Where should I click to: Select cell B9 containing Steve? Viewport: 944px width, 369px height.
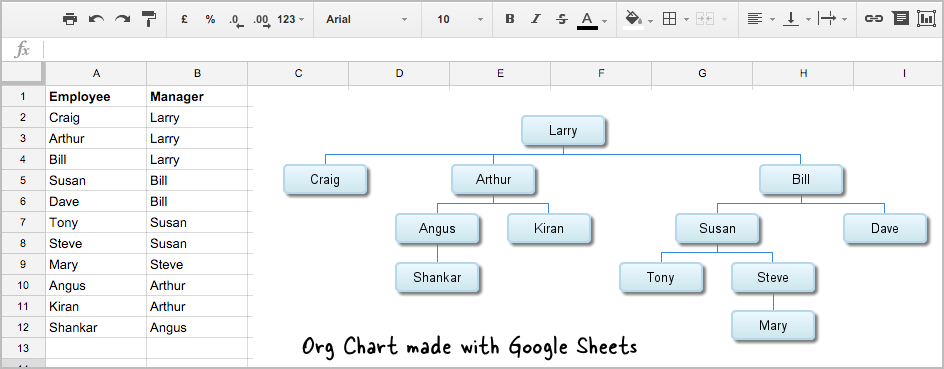tap(197, 264)
